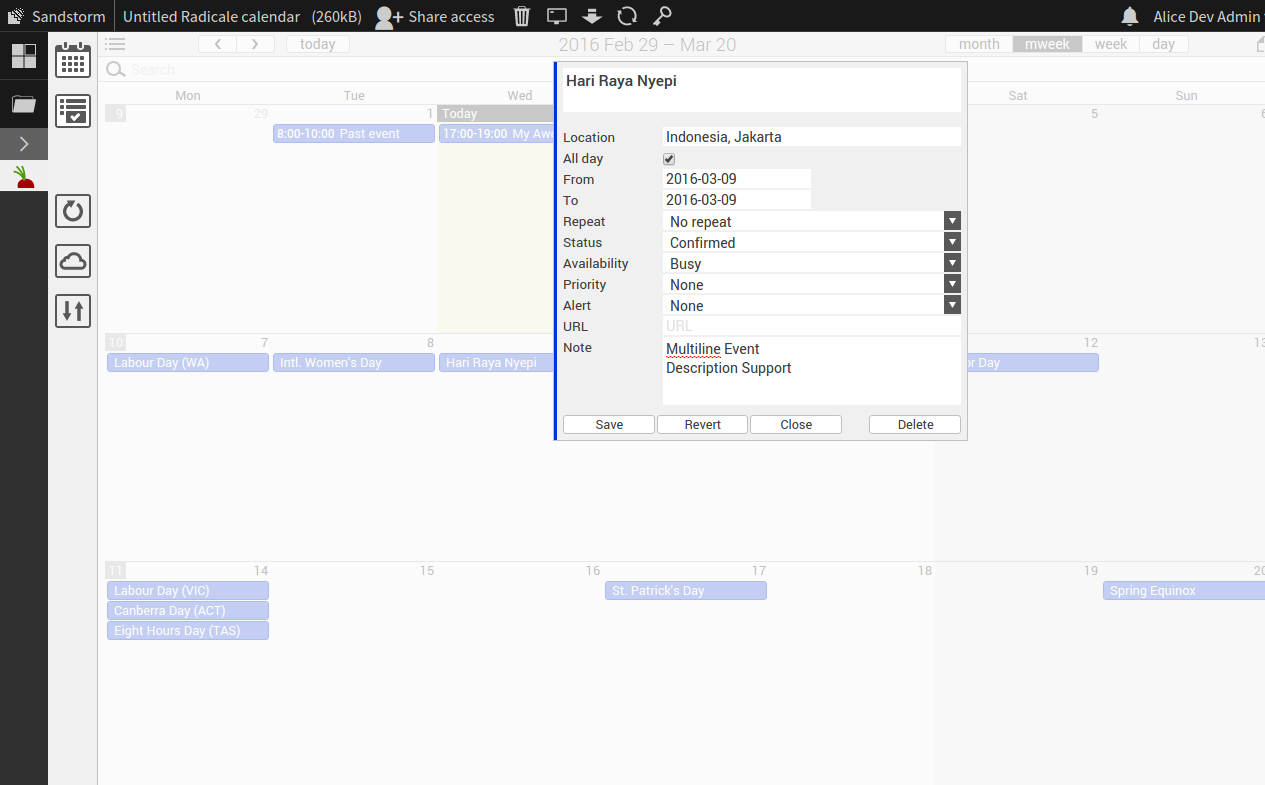
Task: Click the Location field with Indonesia, Jakarta
Action: click(x=812, y=137)
